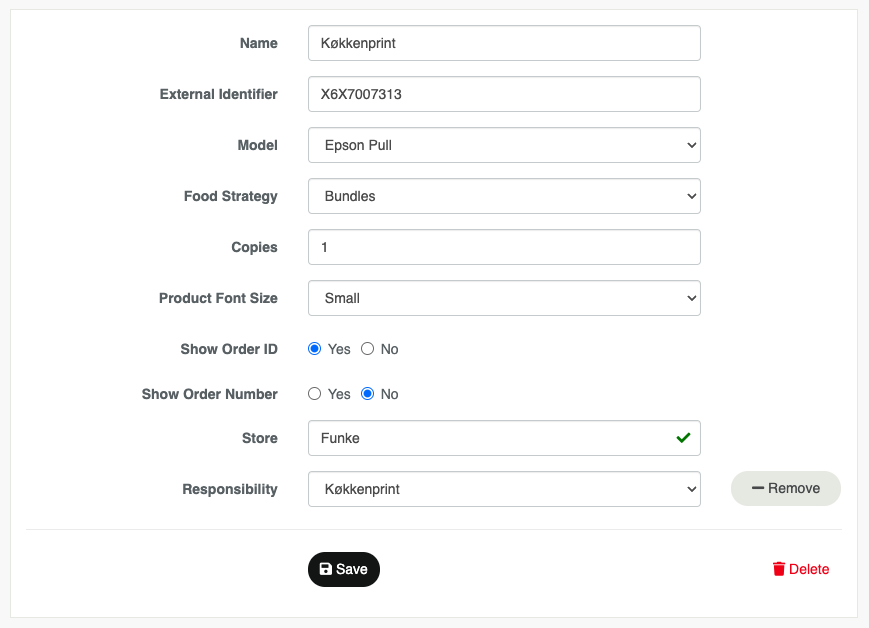Click the Save button text
Image resolution: width=869 pixels, height=628 pixels.
[x=351, y=569]
